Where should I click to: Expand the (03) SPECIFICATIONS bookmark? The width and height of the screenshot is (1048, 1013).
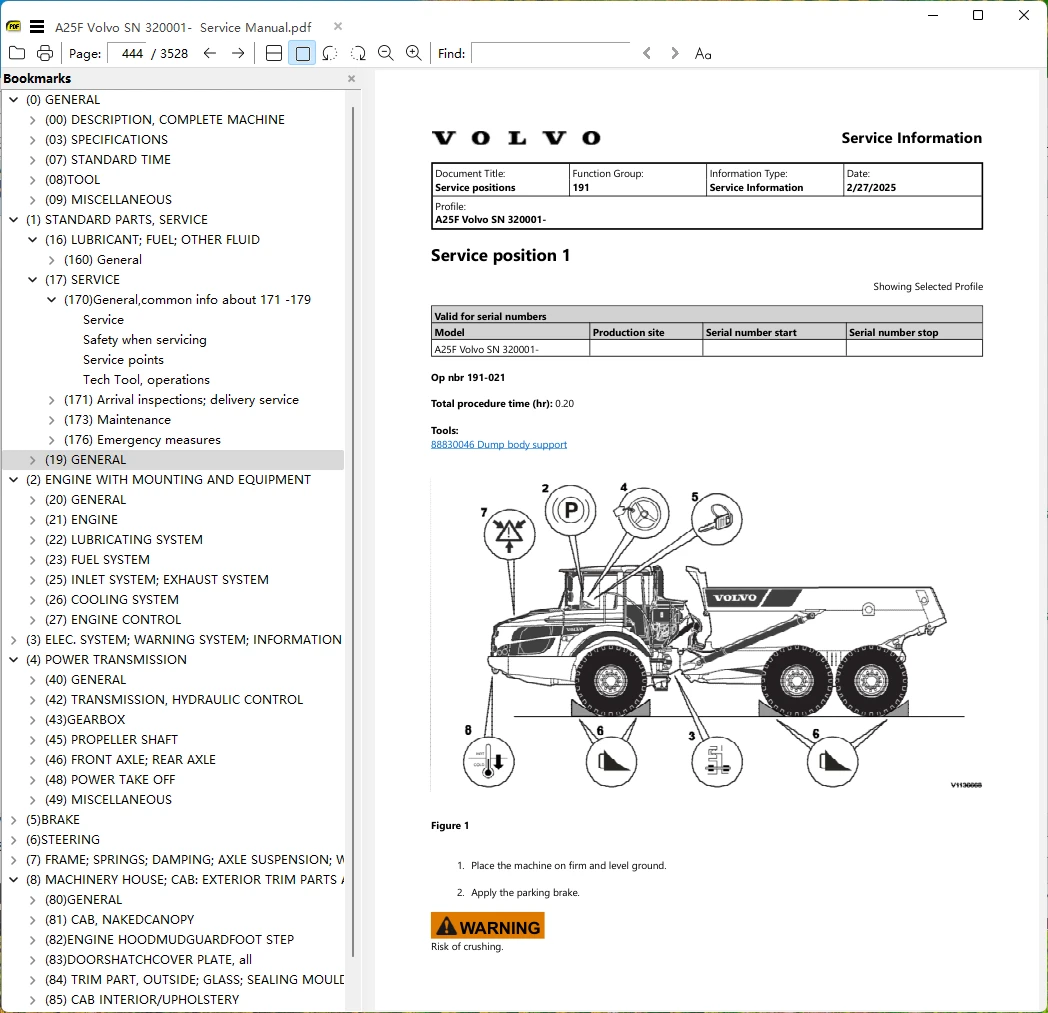tap(32, 140)
